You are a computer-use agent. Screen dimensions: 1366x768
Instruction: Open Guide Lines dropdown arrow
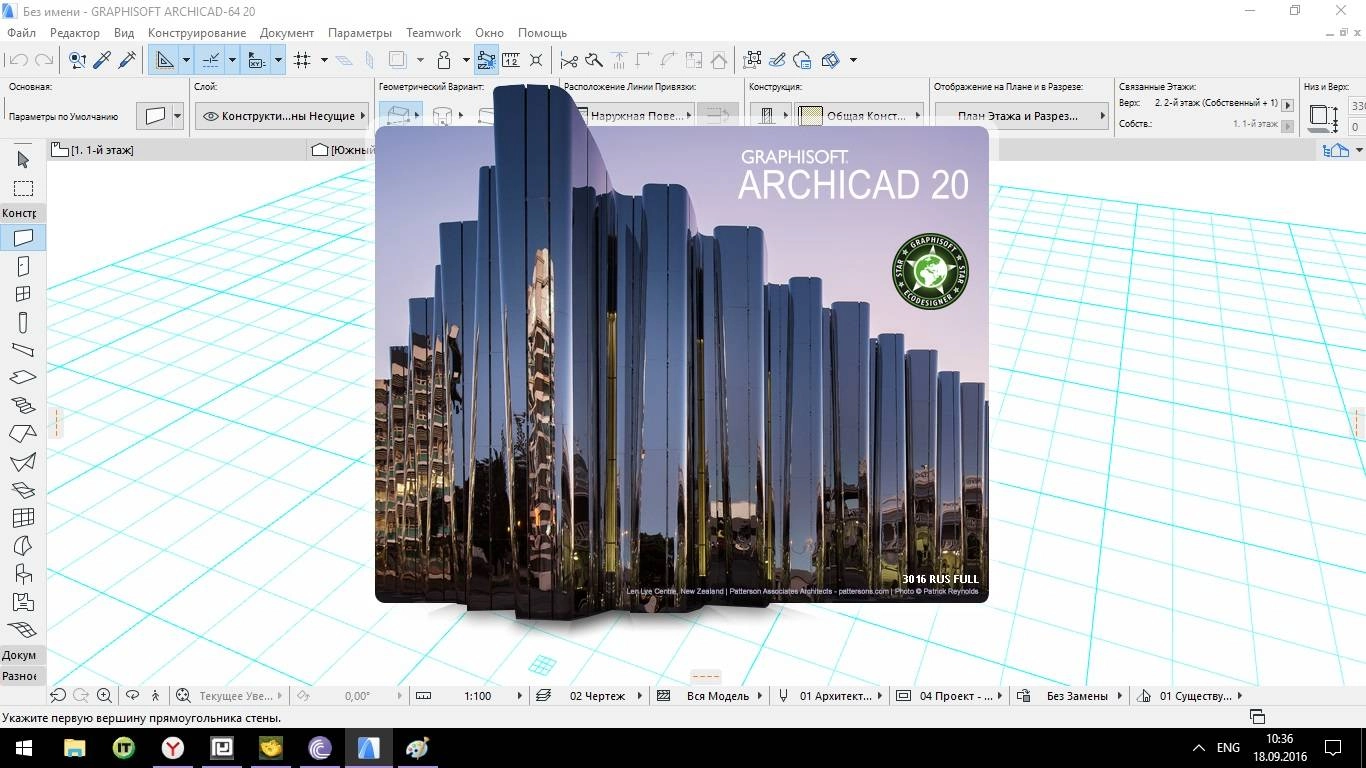tap(186, 60)
